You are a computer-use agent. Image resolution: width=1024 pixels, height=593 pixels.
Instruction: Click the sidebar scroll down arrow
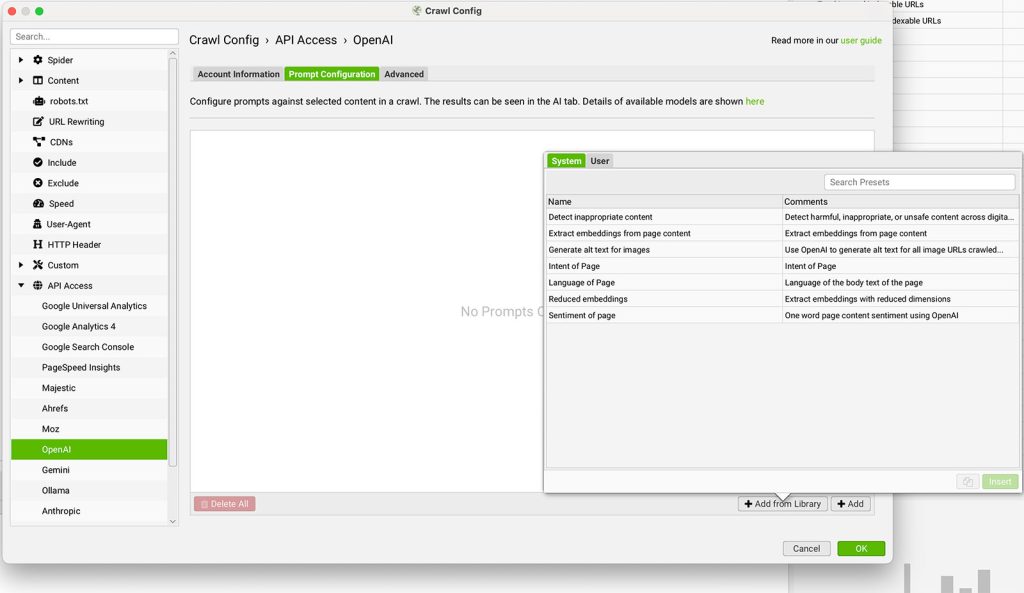pos(172,521)
